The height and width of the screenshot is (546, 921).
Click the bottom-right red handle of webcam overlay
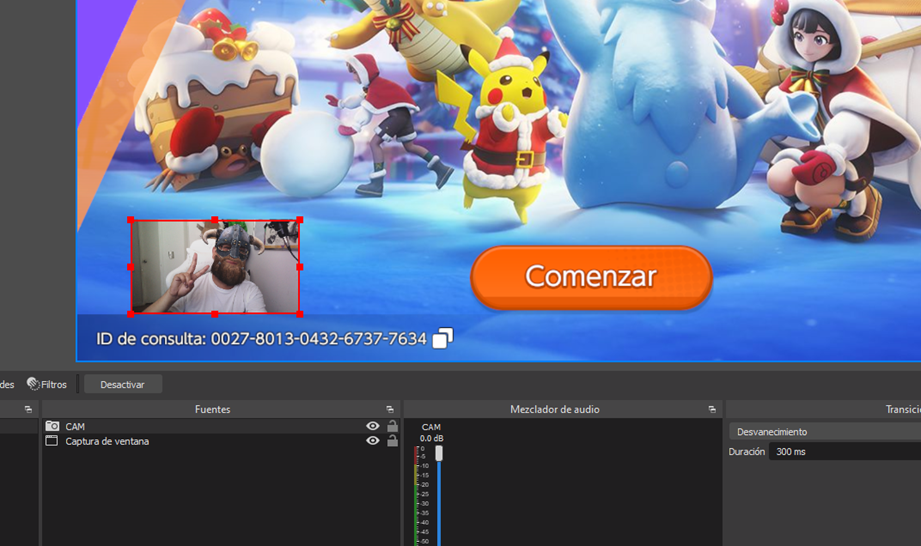click(300, 314)
